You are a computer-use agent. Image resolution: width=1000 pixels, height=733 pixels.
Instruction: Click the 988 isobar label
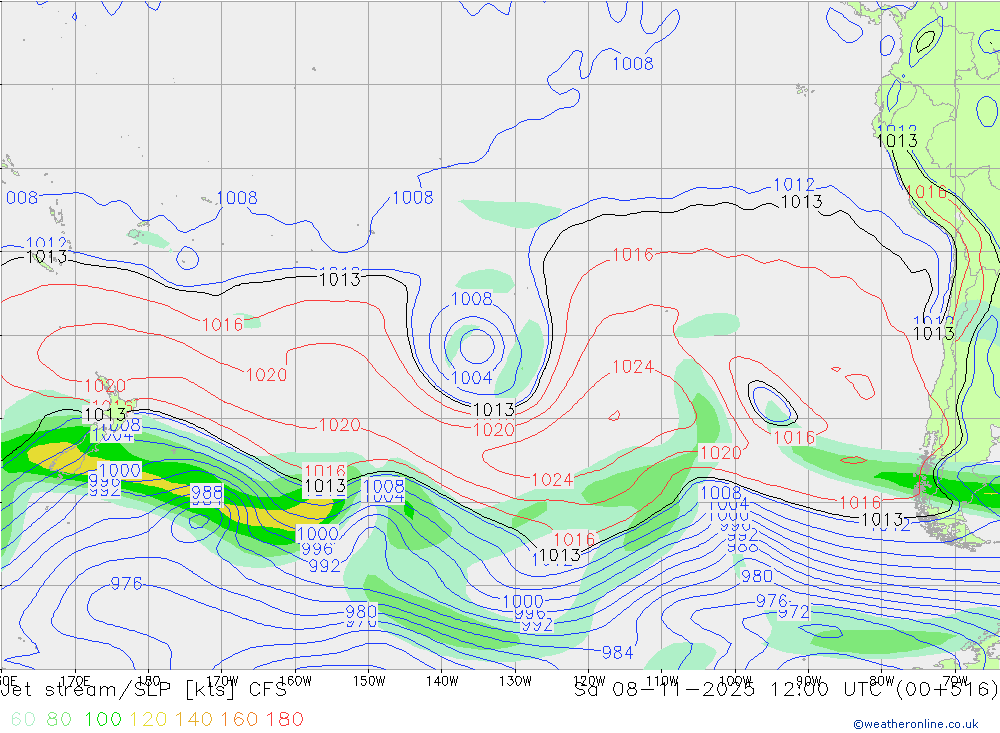click(207, 492)
